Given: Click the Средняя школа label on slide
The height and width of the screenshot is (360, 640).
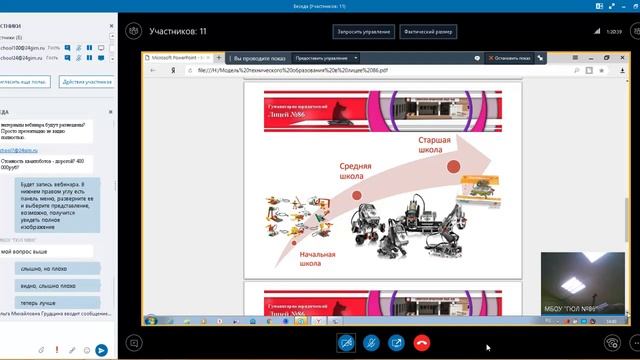Looking at the screenshot, I should (355, 171).
